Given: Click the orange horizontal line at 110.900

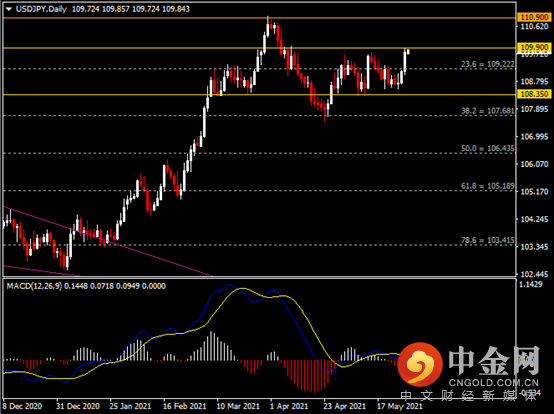Looking at the screenshot, I should point(260,18).
